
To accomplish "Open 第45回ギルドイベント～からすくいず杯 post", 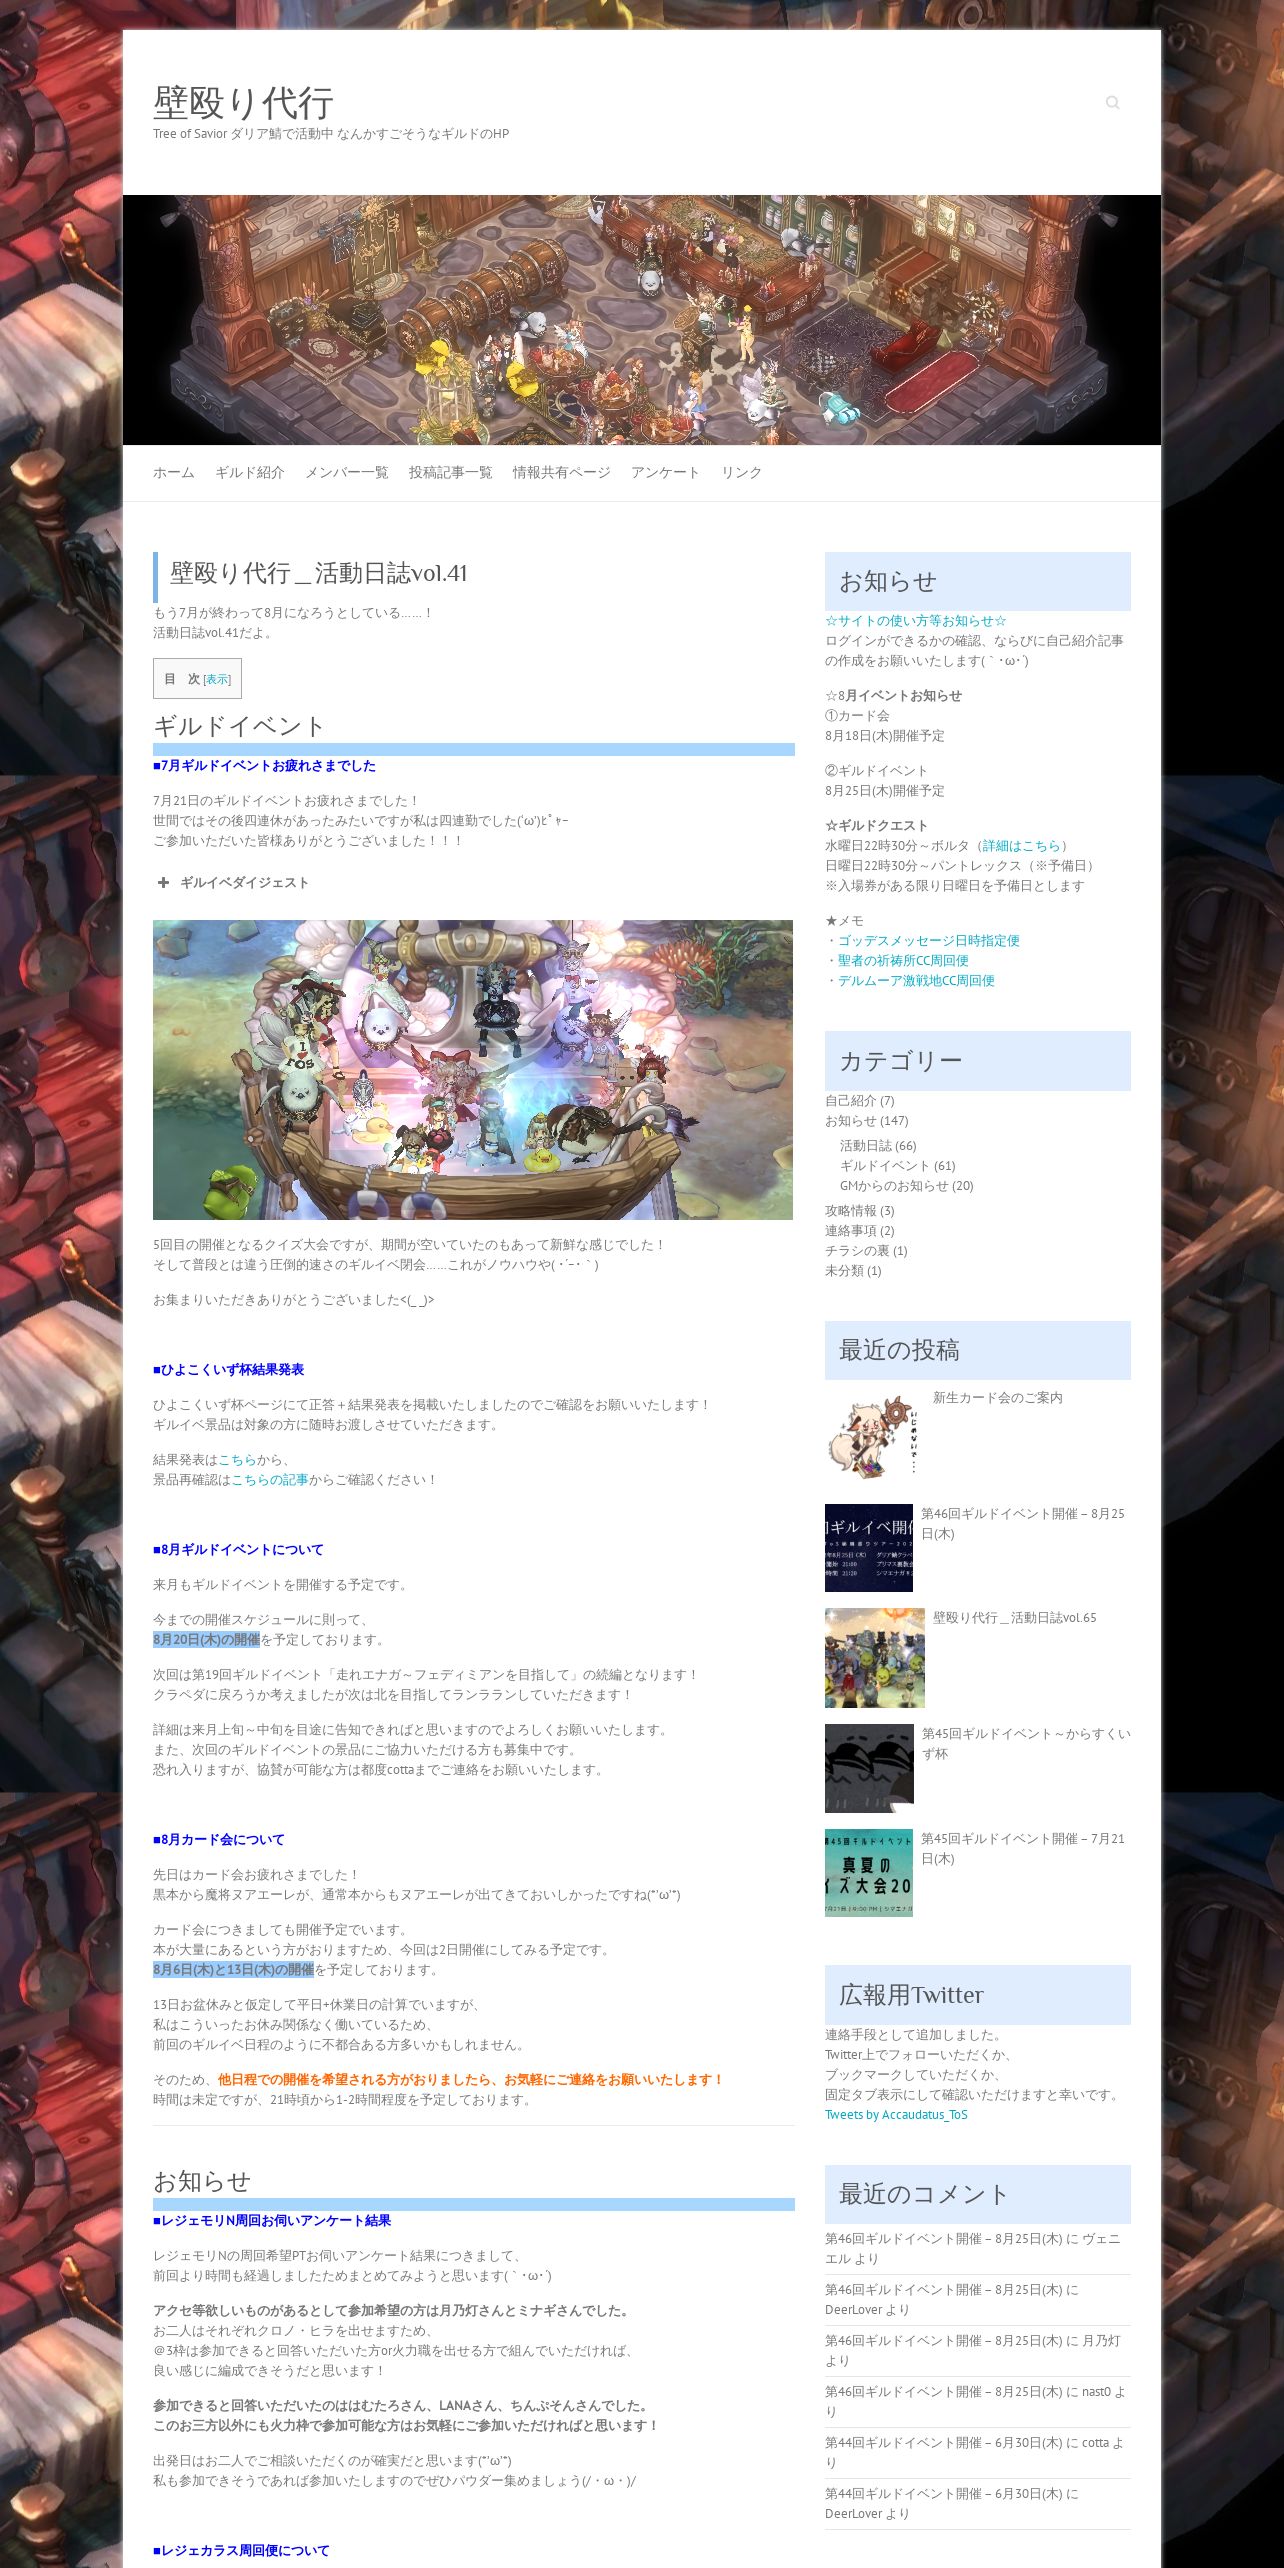I will point(1026,1743).
